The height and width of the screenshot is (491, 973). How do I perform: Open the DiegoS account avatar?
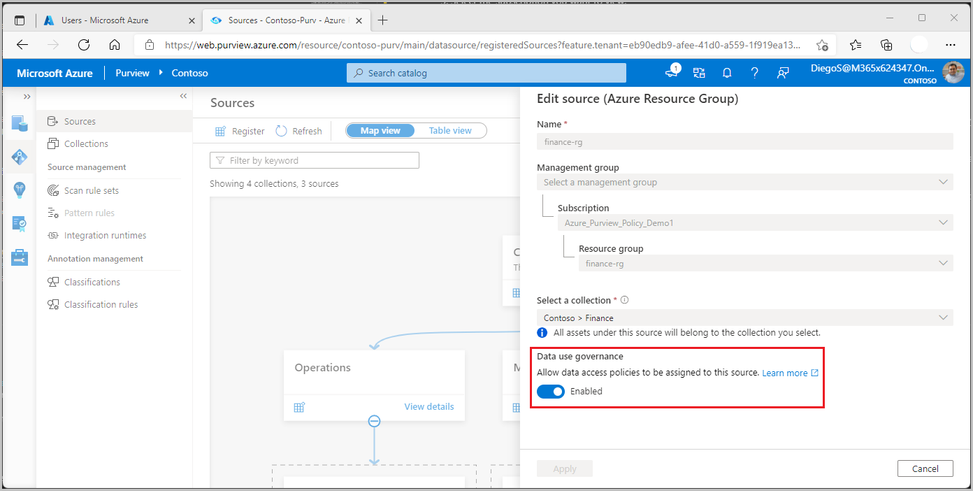point(951,73)
